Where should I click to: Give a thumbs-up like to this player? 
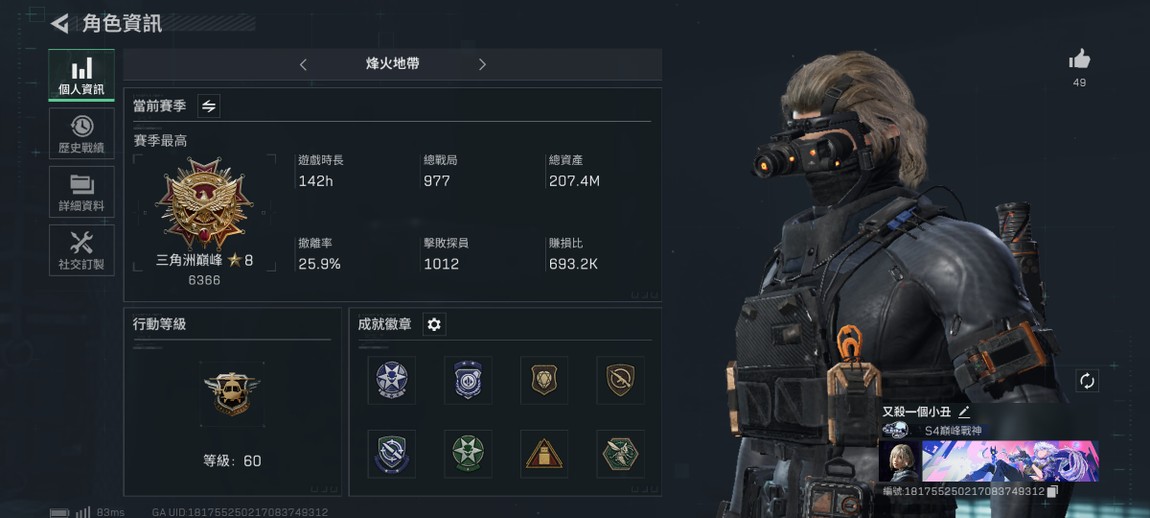(x=1079, y=59)
